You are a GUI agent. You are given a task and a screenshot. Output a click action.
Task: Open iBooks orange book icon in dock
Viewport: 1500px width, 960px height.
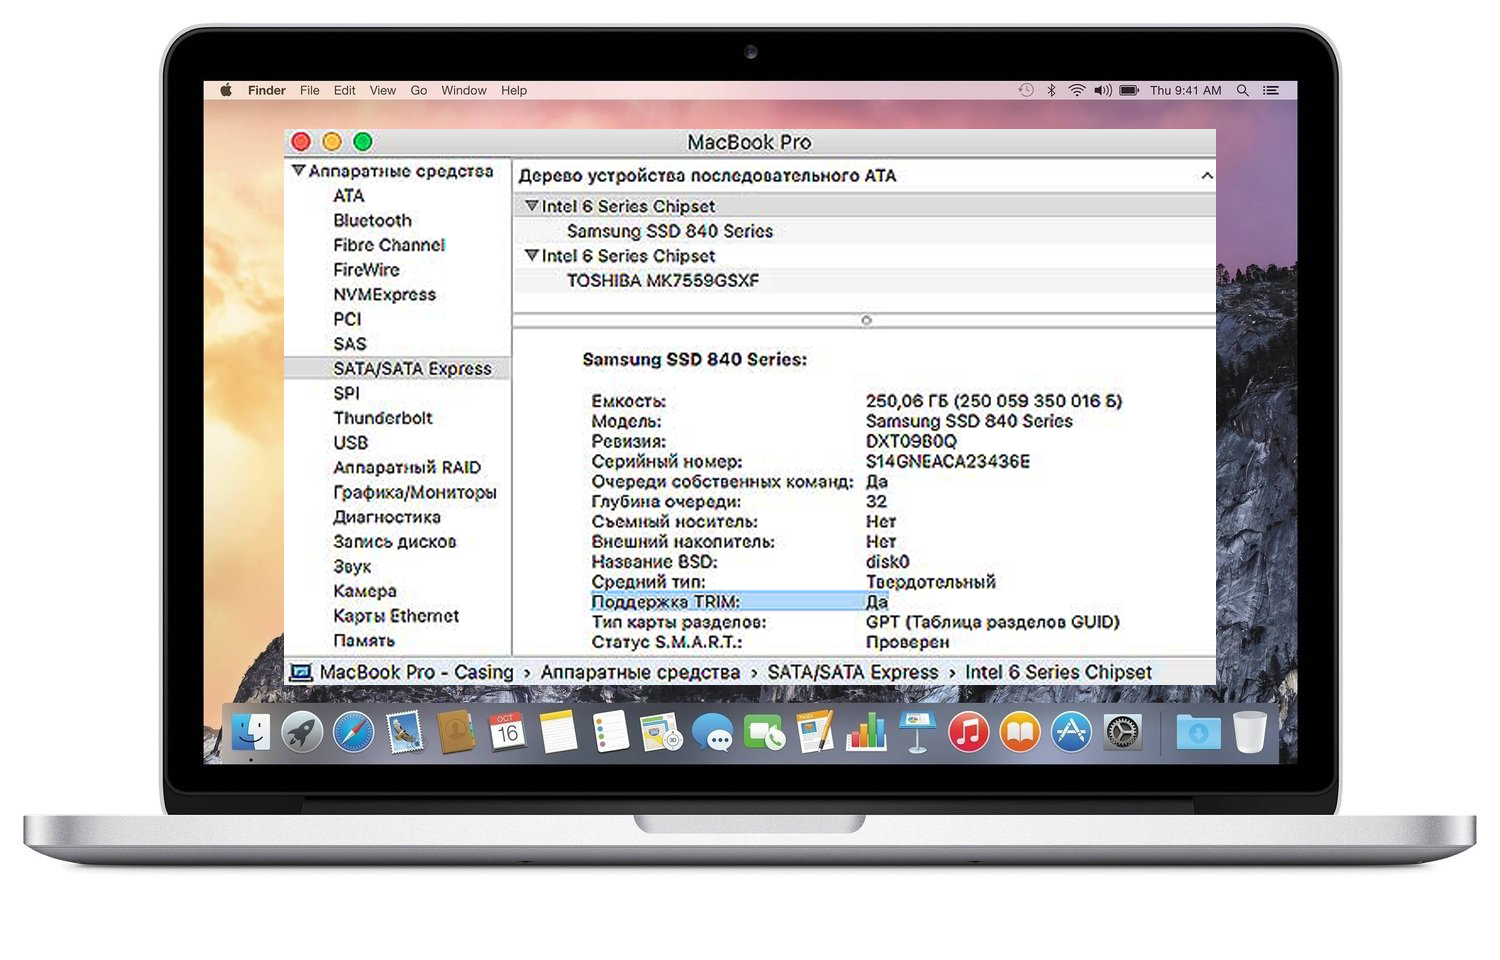pyautogui.click(x=1020, y=733)
